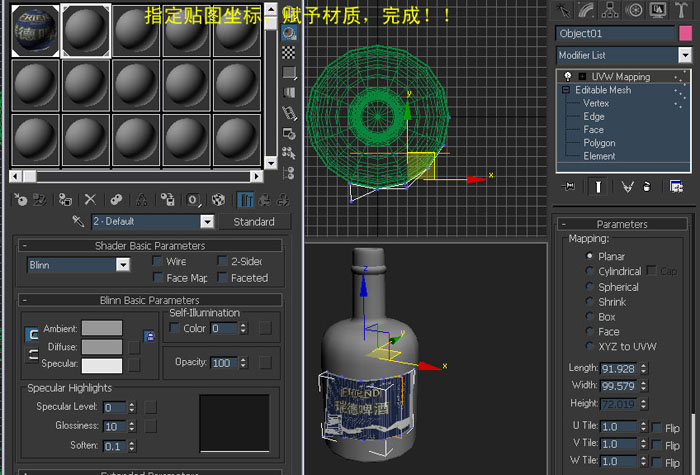Enable the Face Map checkbox
Screen dimensions: 700x475
(157, 277)
